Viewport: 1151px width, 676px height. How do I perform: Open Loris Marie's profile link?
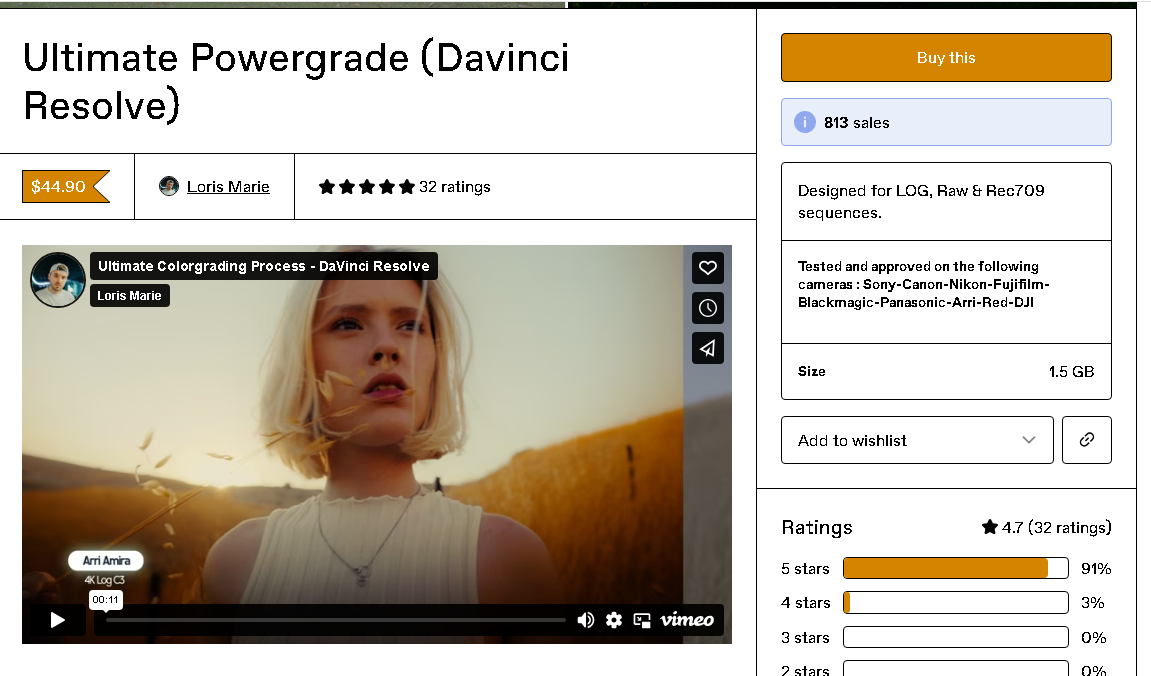click(228, 186)
